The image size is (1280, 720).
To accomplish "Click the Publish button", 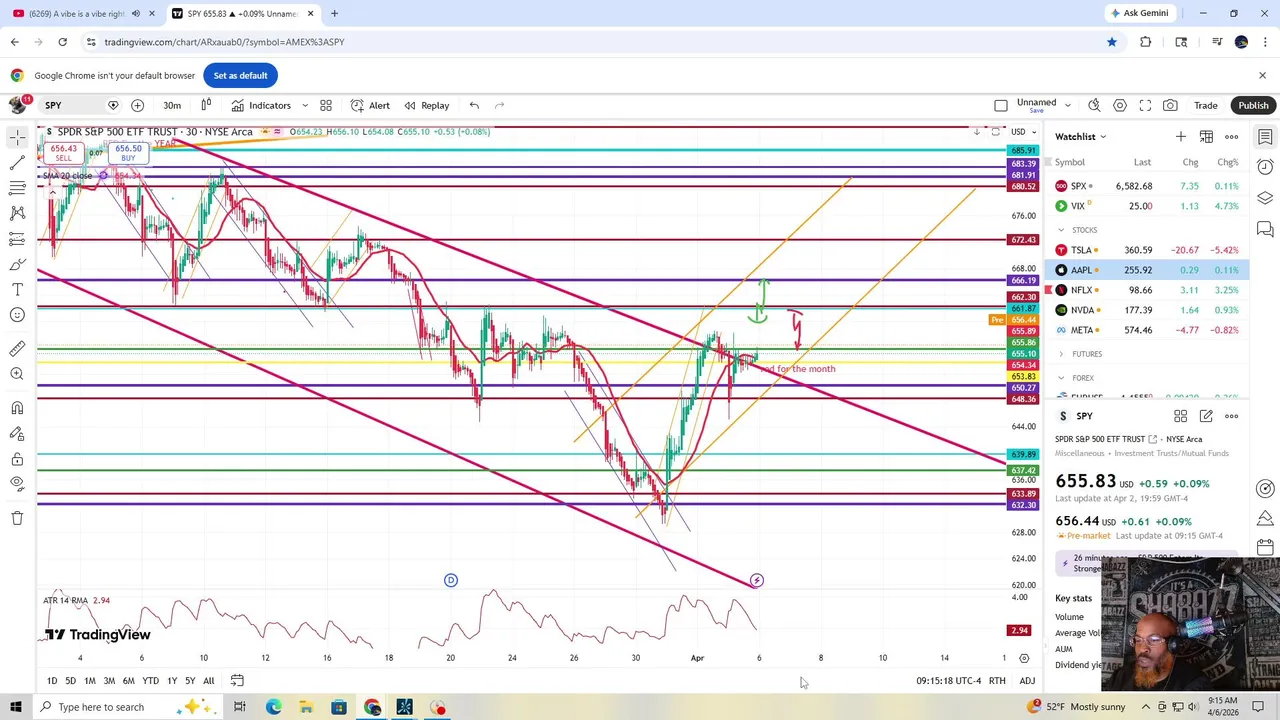I will coord(1253,105).
